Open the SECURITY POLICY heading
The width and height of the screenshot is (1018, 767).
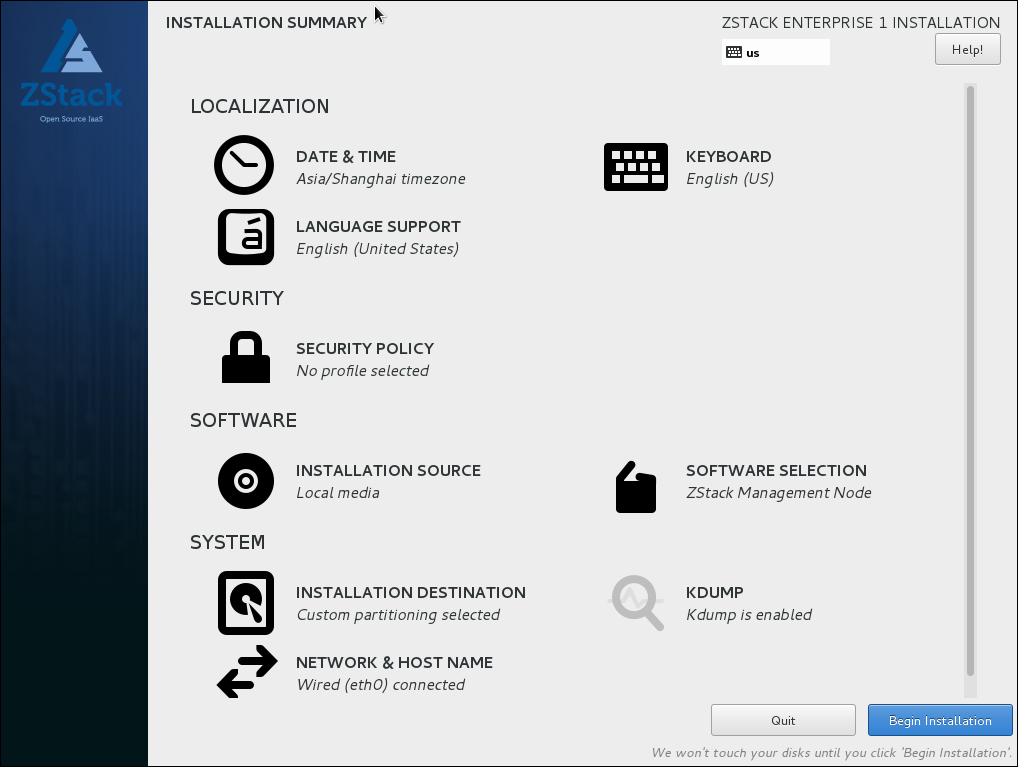[x=365, y=349]
